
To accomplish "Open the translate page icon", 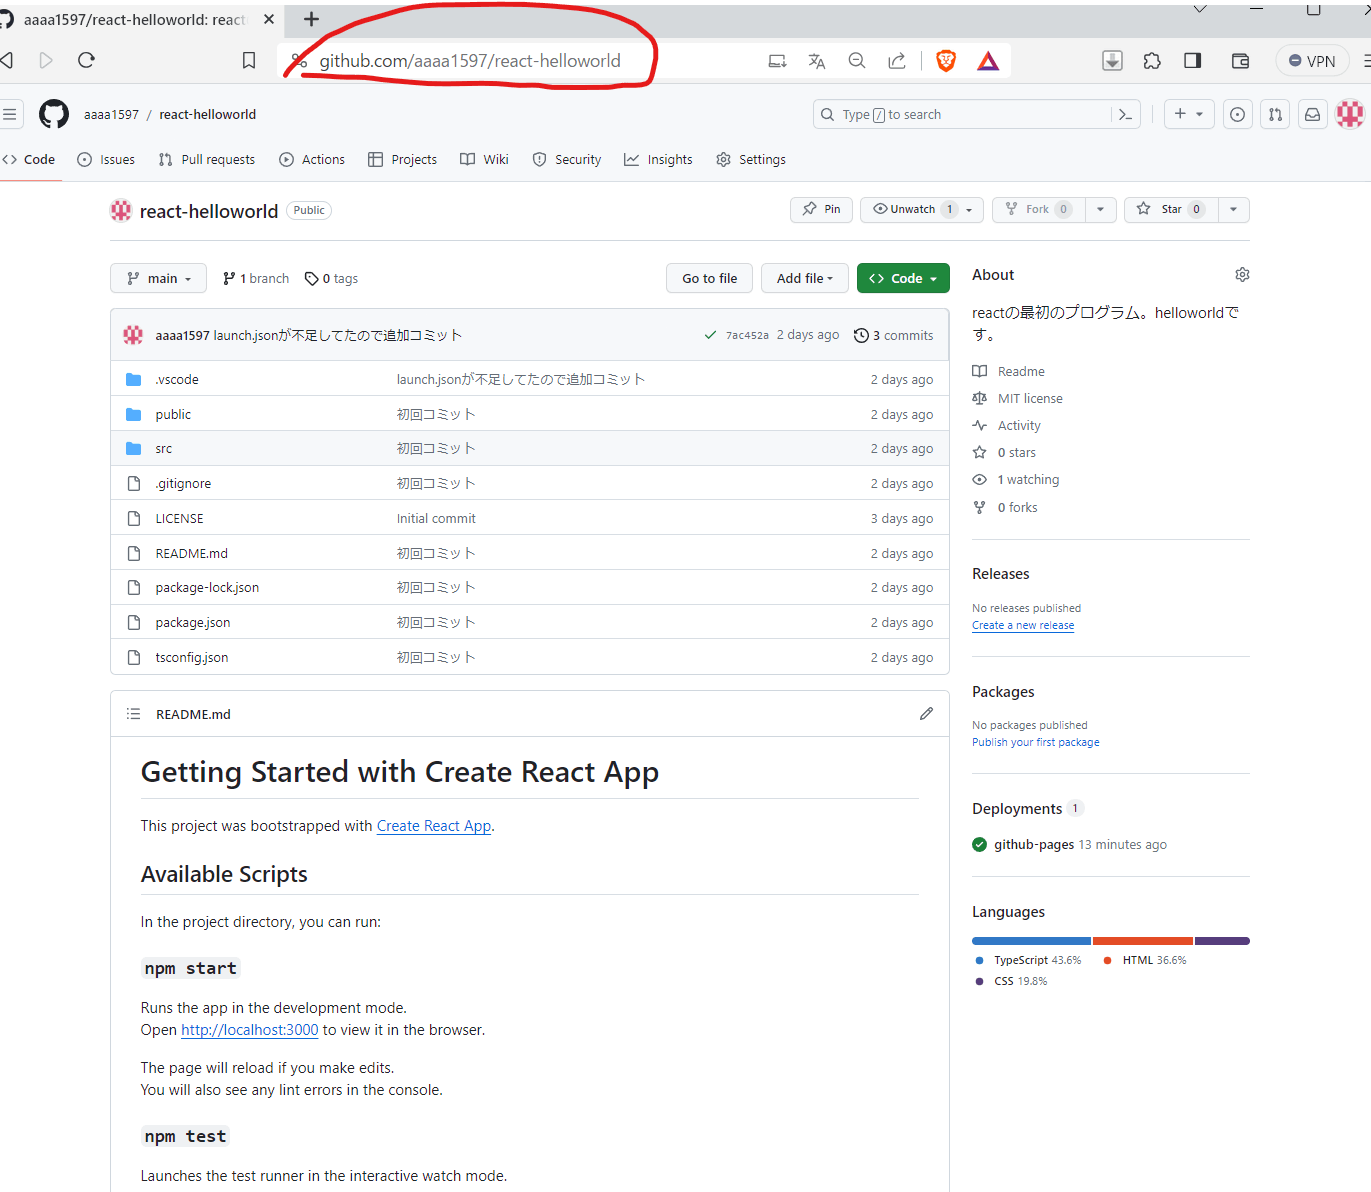I will [x=817, y=61].
